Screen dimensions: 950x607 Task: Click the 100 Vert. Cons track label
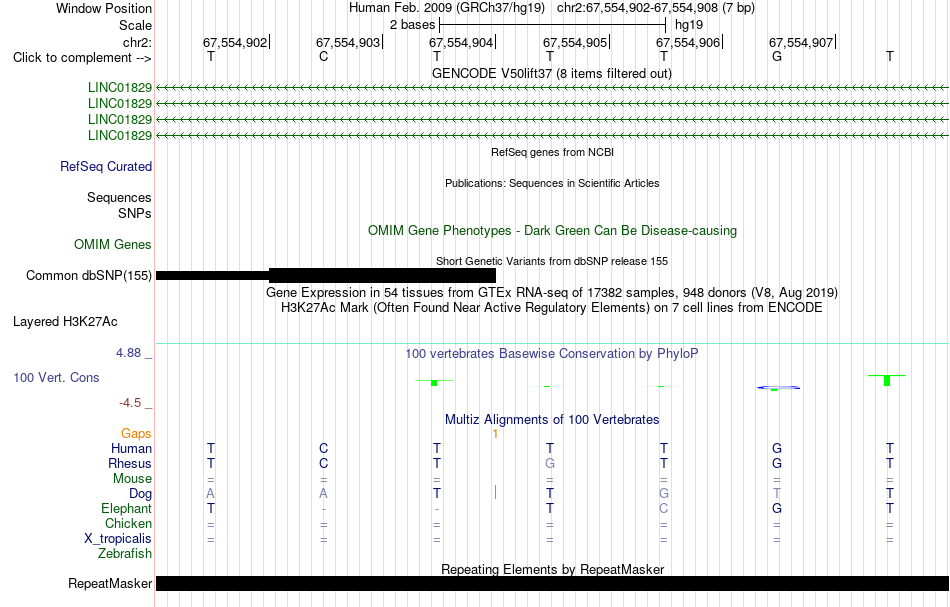pyautogui.click(x=56, y=377)
